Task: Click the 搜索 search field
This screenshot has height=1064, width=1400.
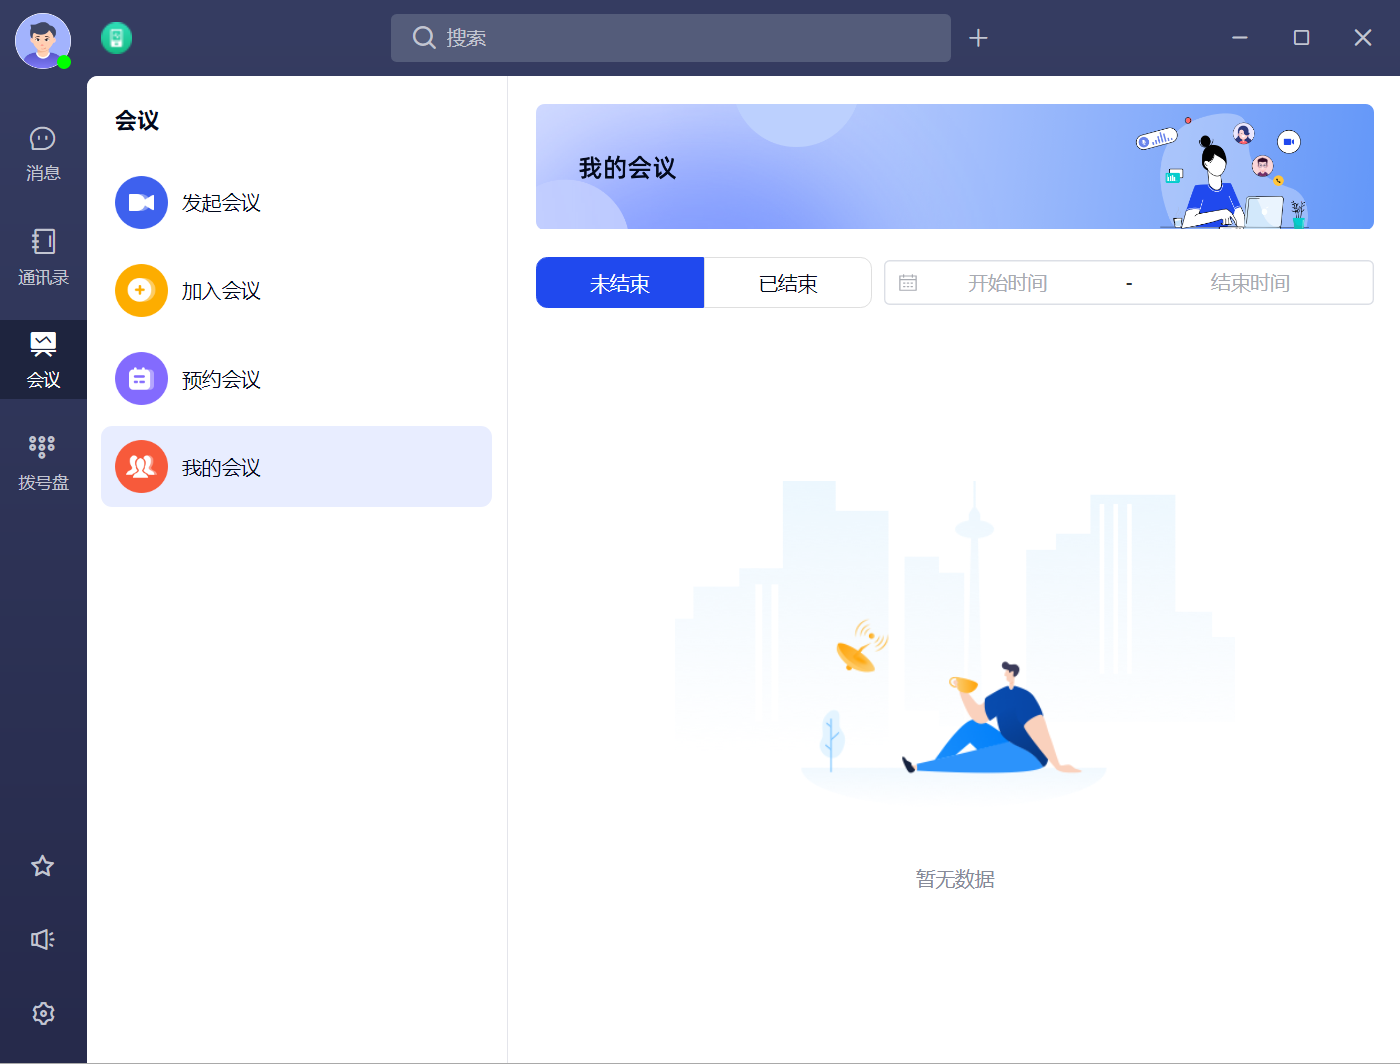Action: point(670,38)
